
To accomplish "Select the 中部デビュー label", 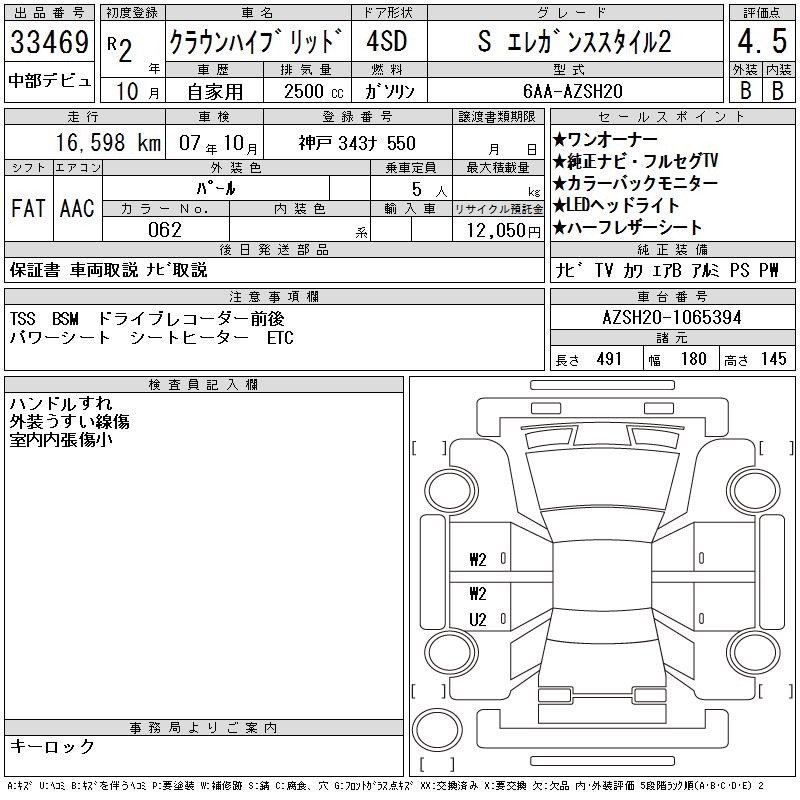I will tap(49, 81).
